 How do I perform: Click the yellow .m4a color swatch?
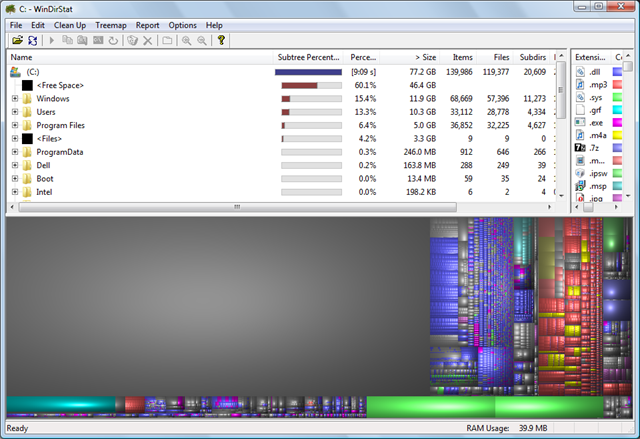coord(618,135)
